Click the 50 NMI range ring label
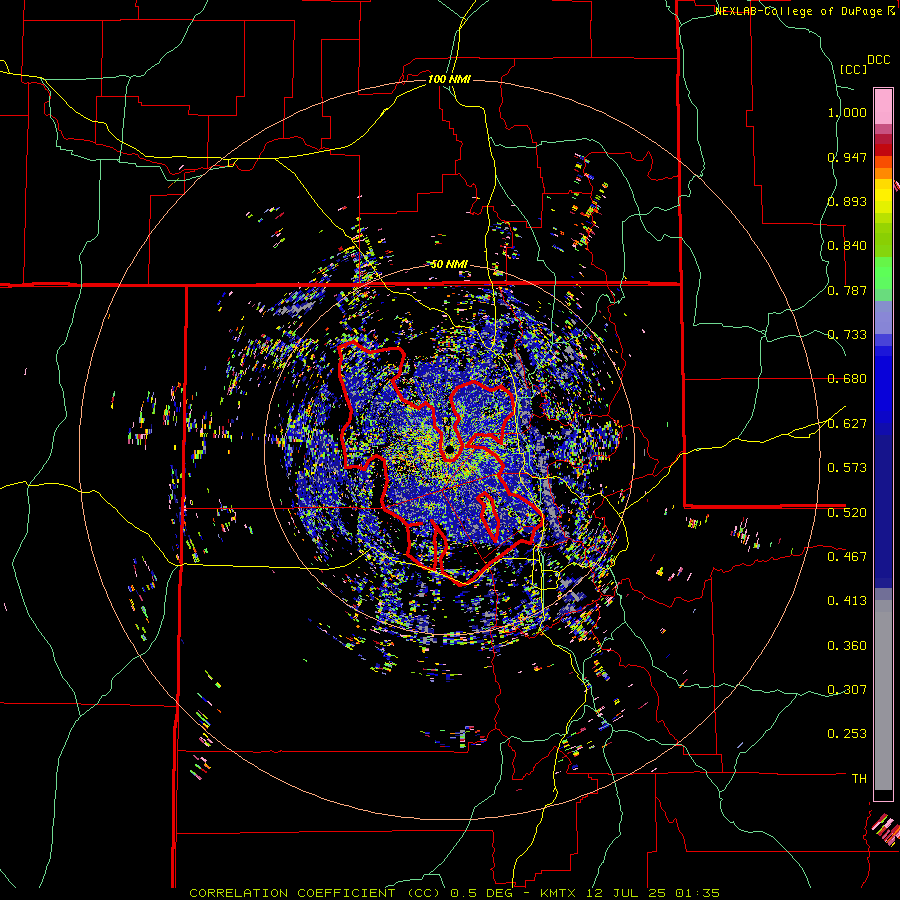 point(449,264)
